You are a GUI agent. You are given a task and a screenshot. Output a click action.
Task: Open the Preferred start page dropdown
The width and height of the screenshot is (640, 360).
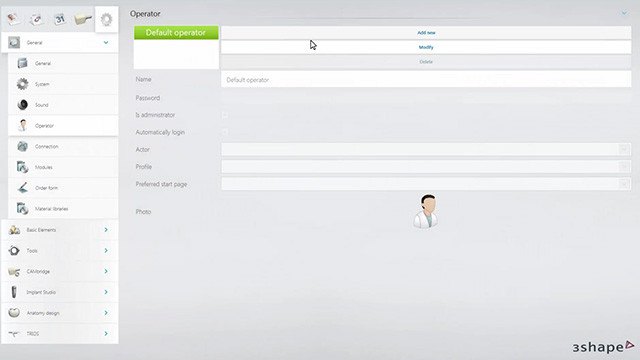(x=426, y=184)
